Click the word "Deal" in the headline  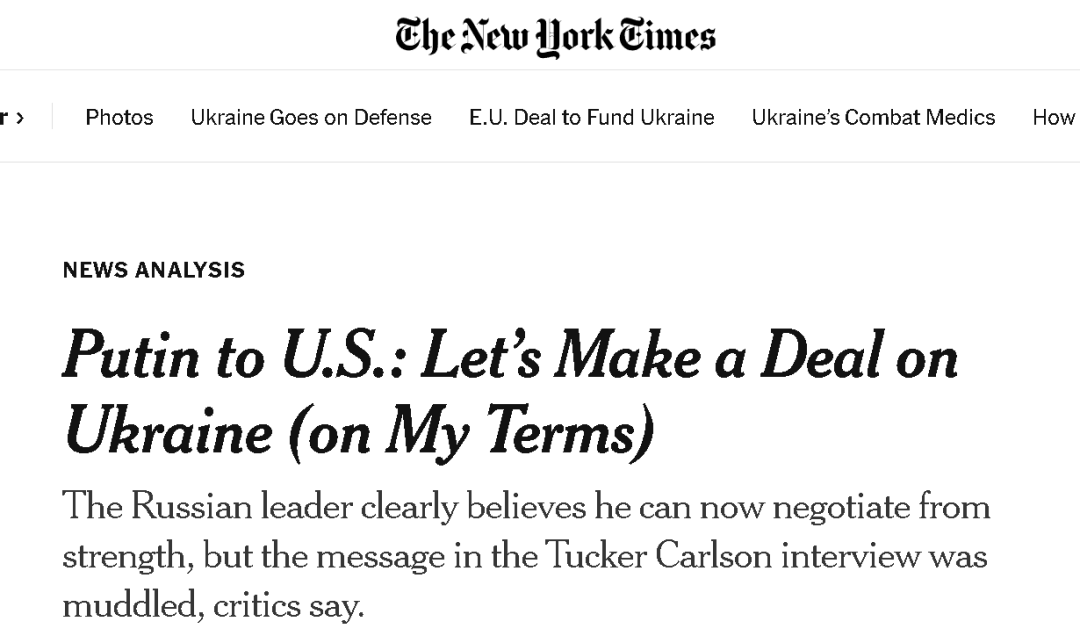[822, 356]
